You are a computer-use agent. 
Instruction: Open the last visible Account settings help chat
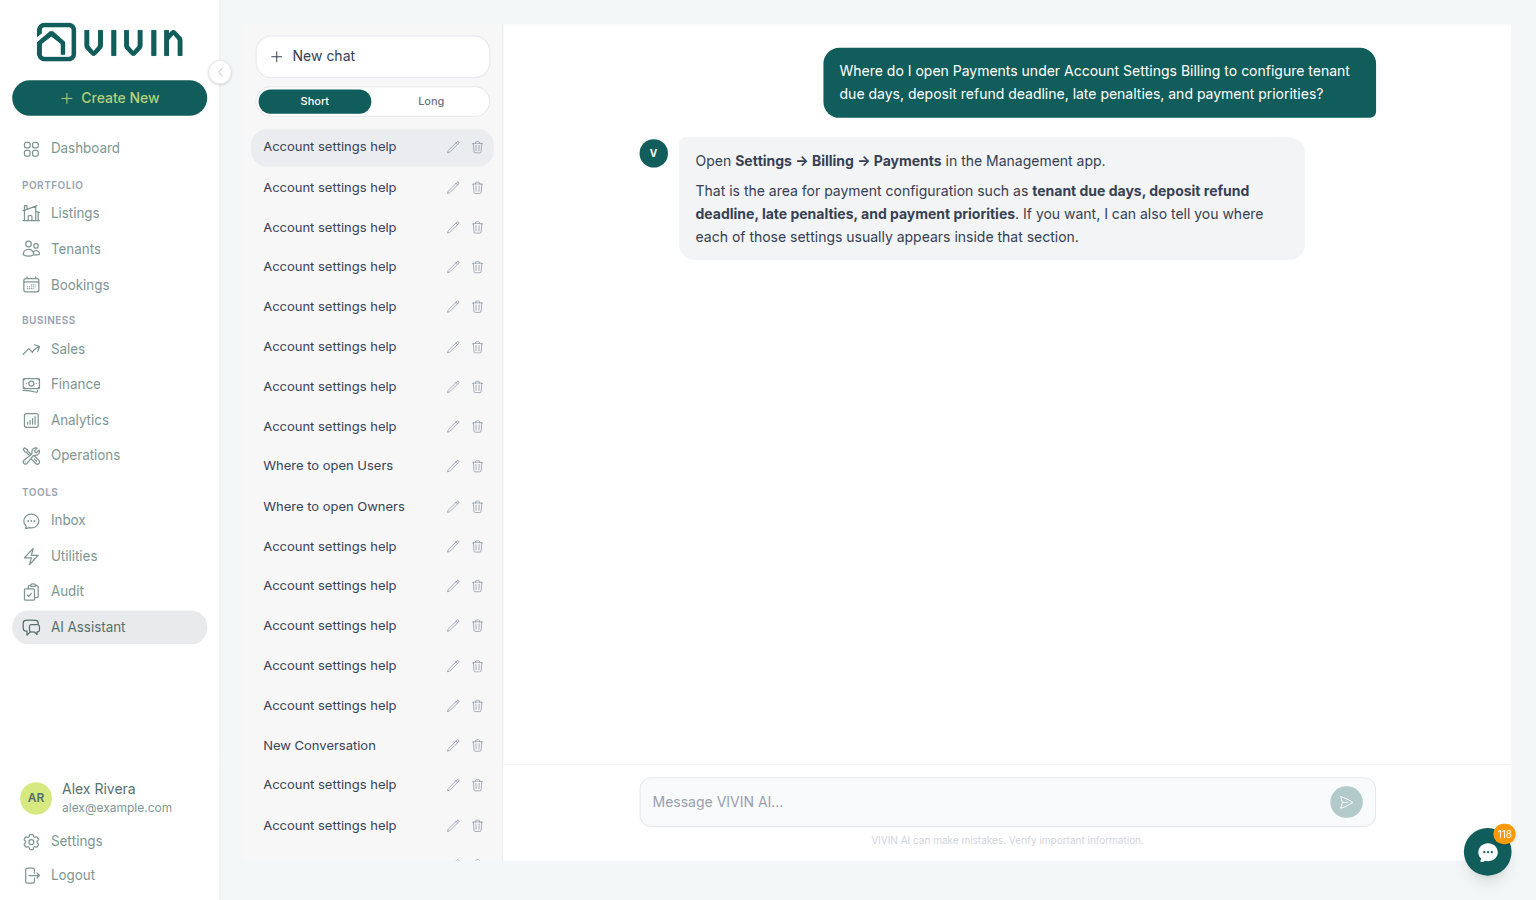pos(372,826)
